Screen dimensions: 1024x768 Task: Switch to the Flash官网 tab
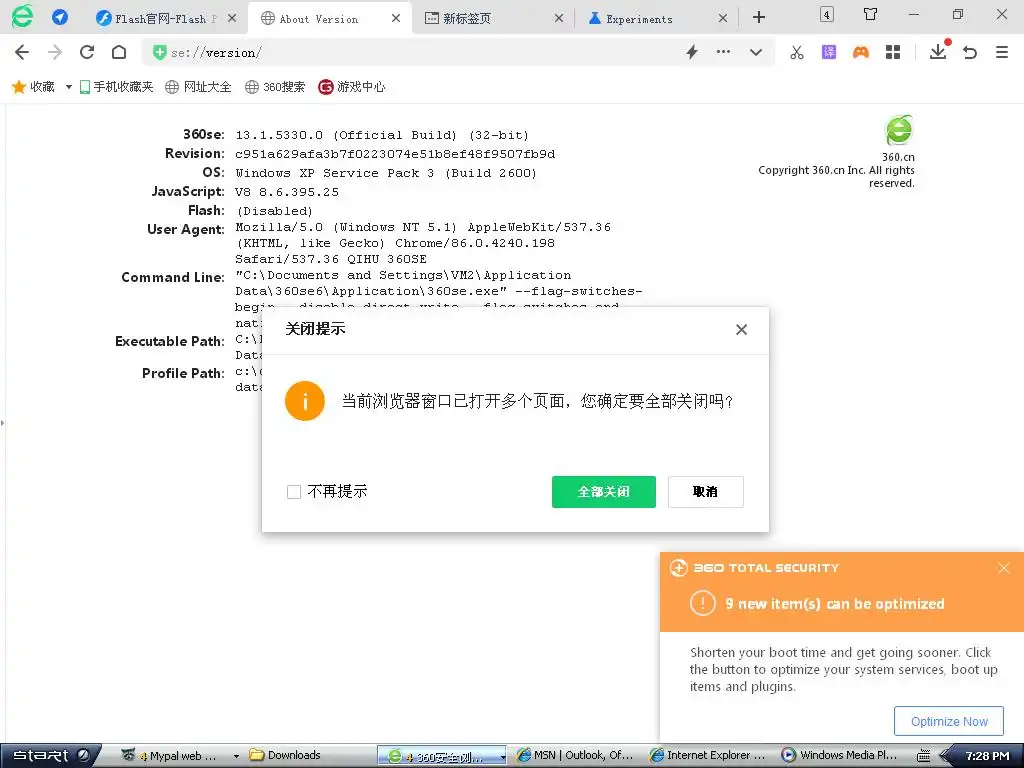point(156,19)
